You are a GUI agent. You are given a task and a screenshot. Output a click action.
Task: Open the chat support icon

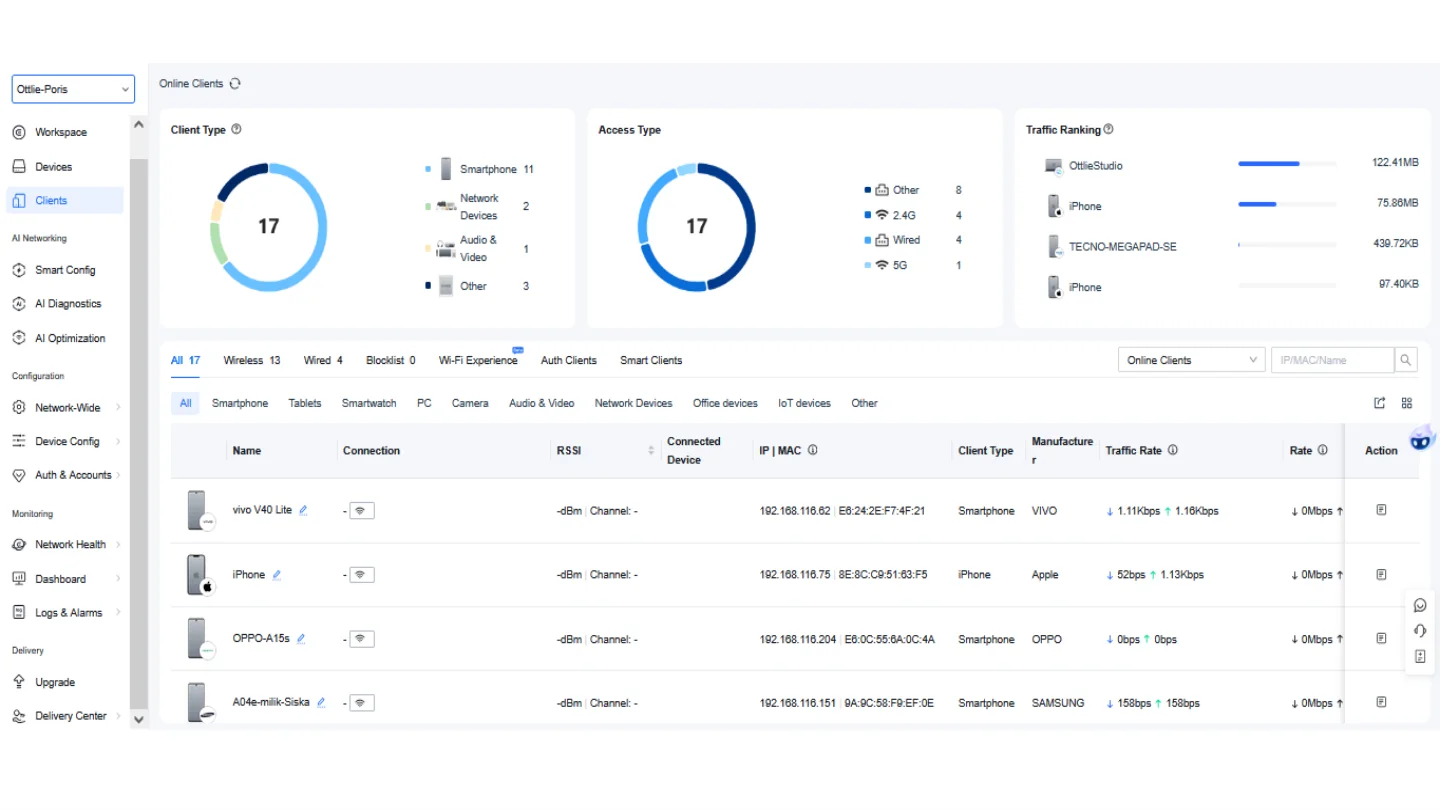click(1420, 605)
